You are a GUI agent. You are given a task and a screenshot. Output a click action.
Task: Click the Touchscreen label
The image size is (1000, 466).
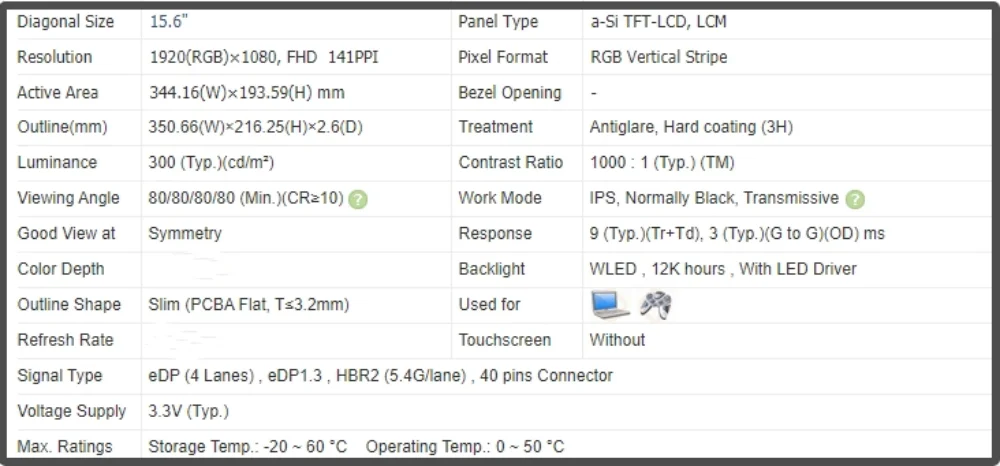(x=504, y=340)
